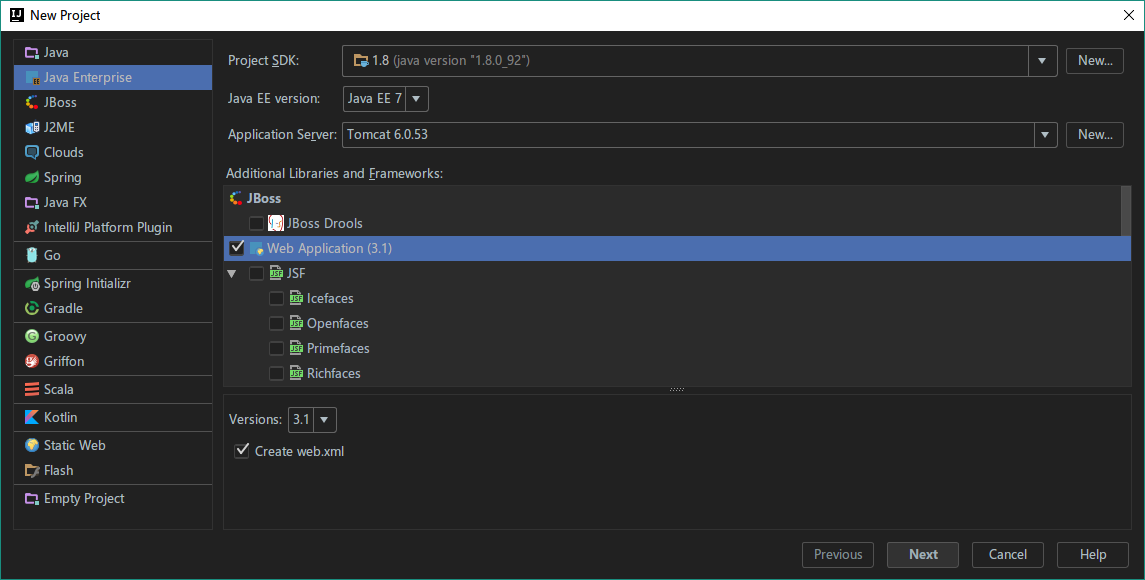1145x580 pixels.
Task: Open the Java EE version dropdown
Action: pyautogui.click(x=416, y=99)
